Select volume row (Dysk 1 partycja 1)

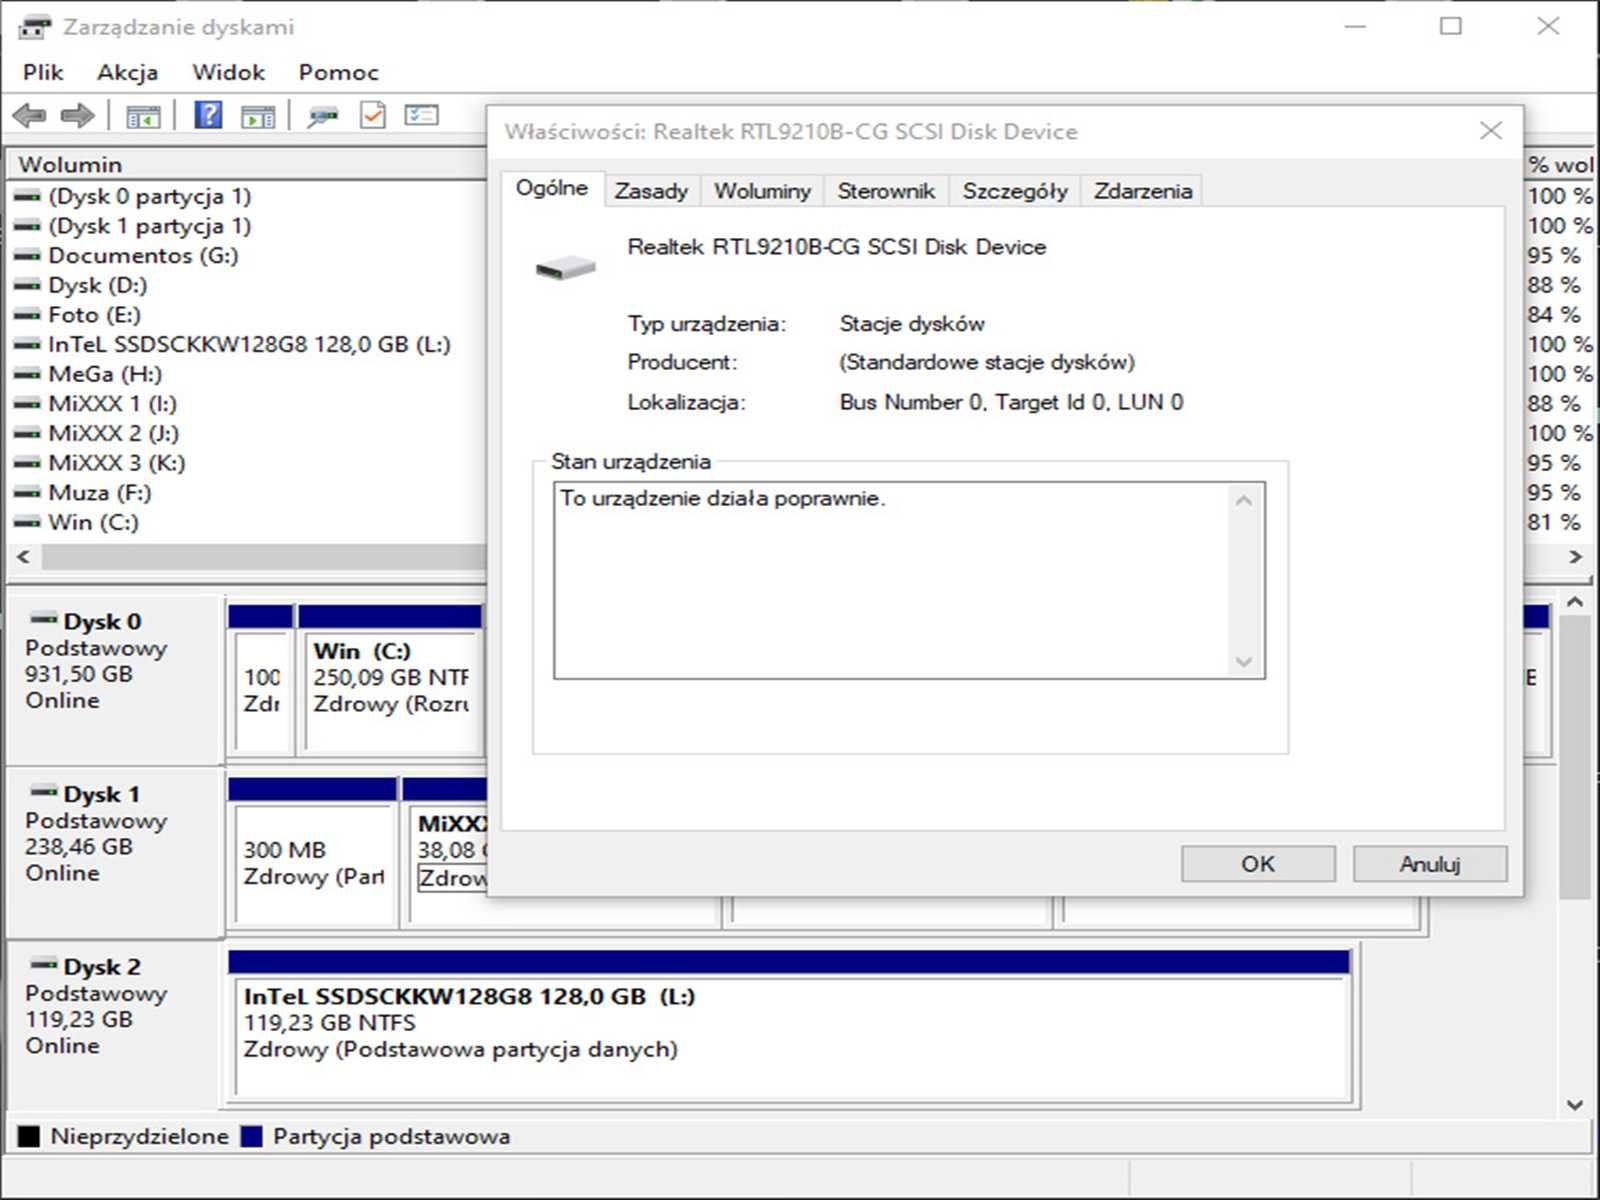149,226
